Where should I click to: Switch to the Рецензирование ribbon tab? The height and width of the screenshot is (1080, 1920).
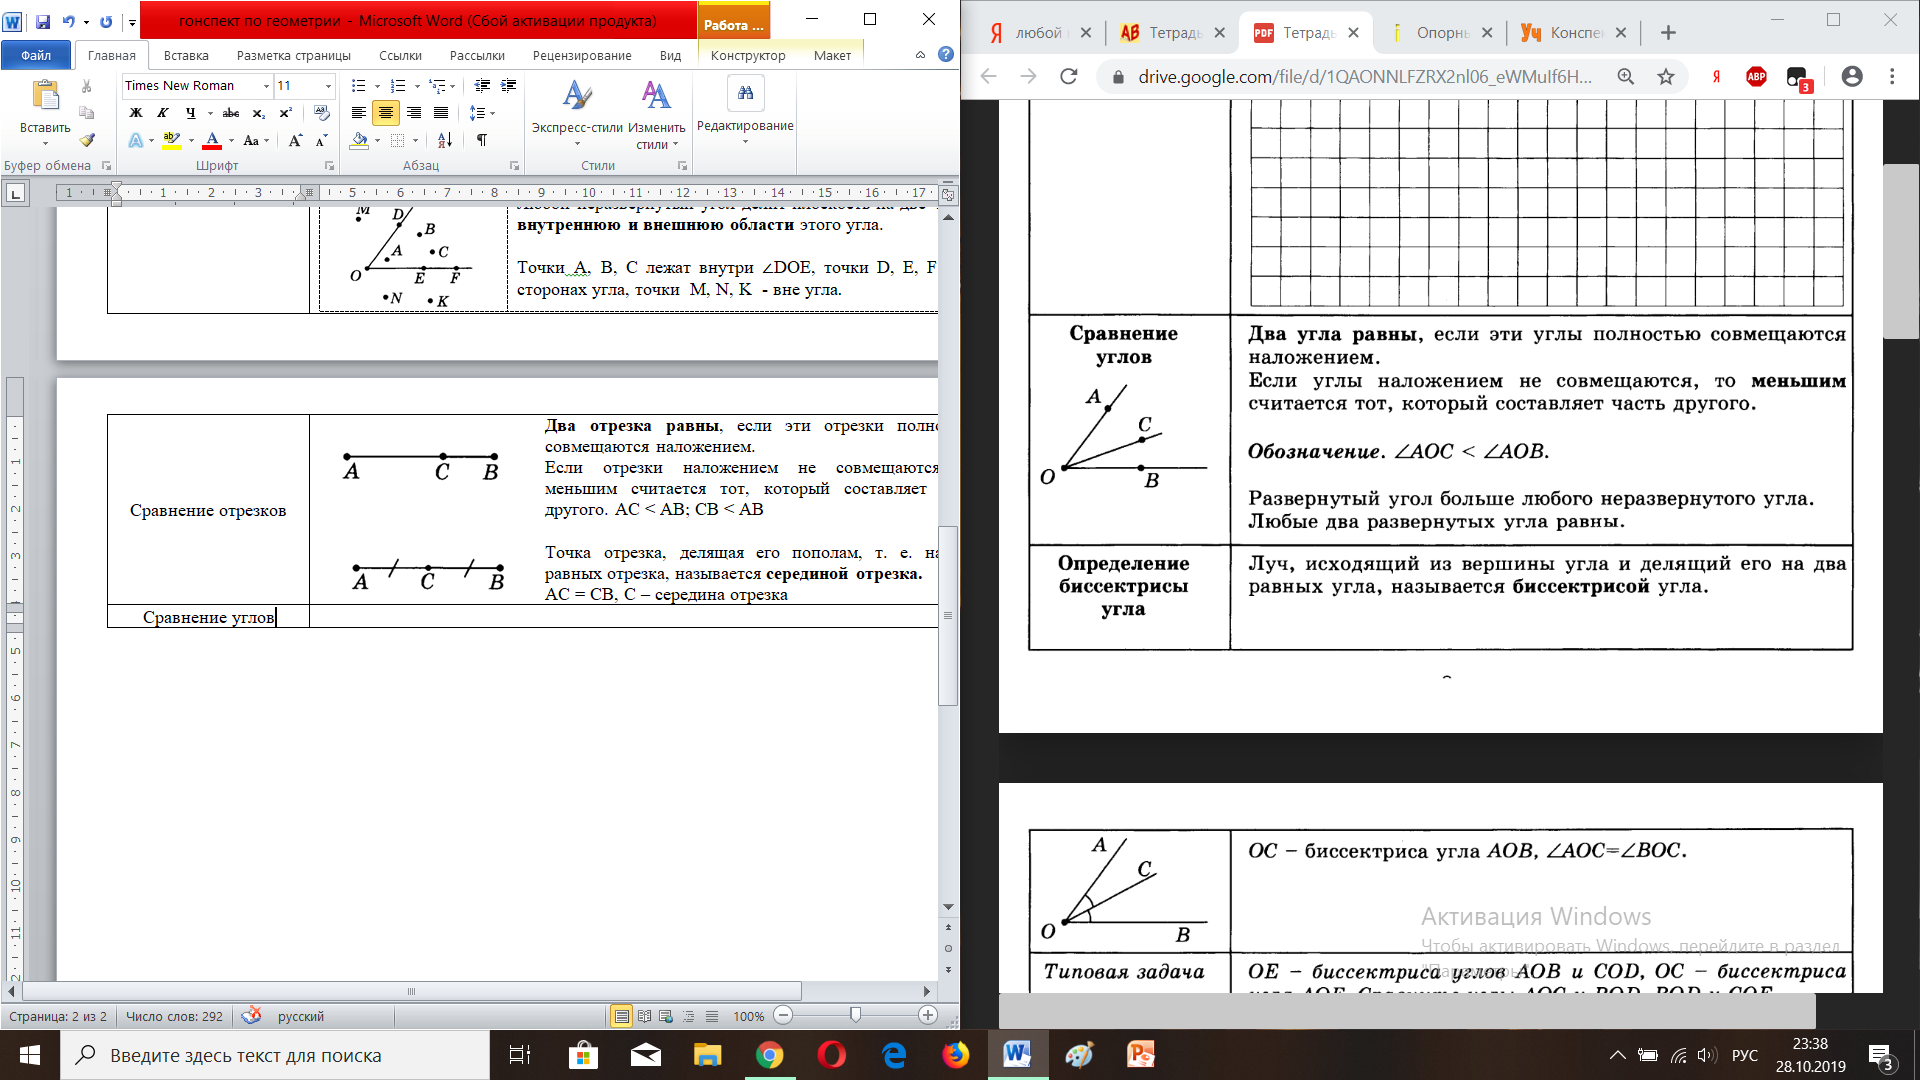click(582, 55)
